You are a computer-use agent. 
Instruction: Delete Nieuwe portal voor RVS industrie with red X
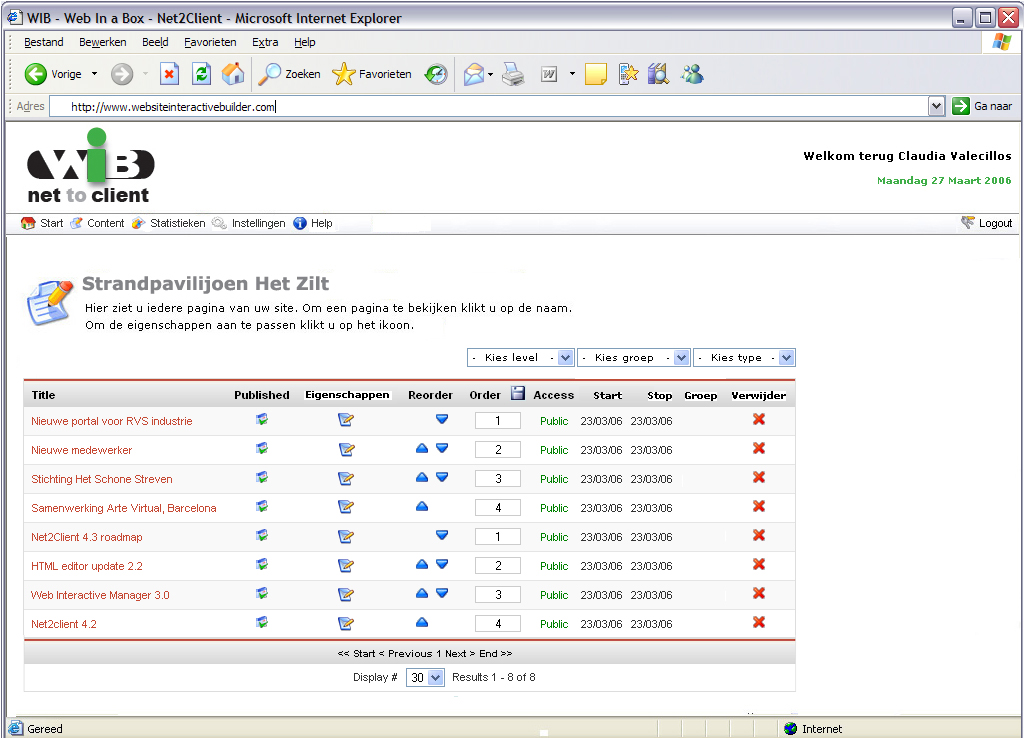point(759,419)
